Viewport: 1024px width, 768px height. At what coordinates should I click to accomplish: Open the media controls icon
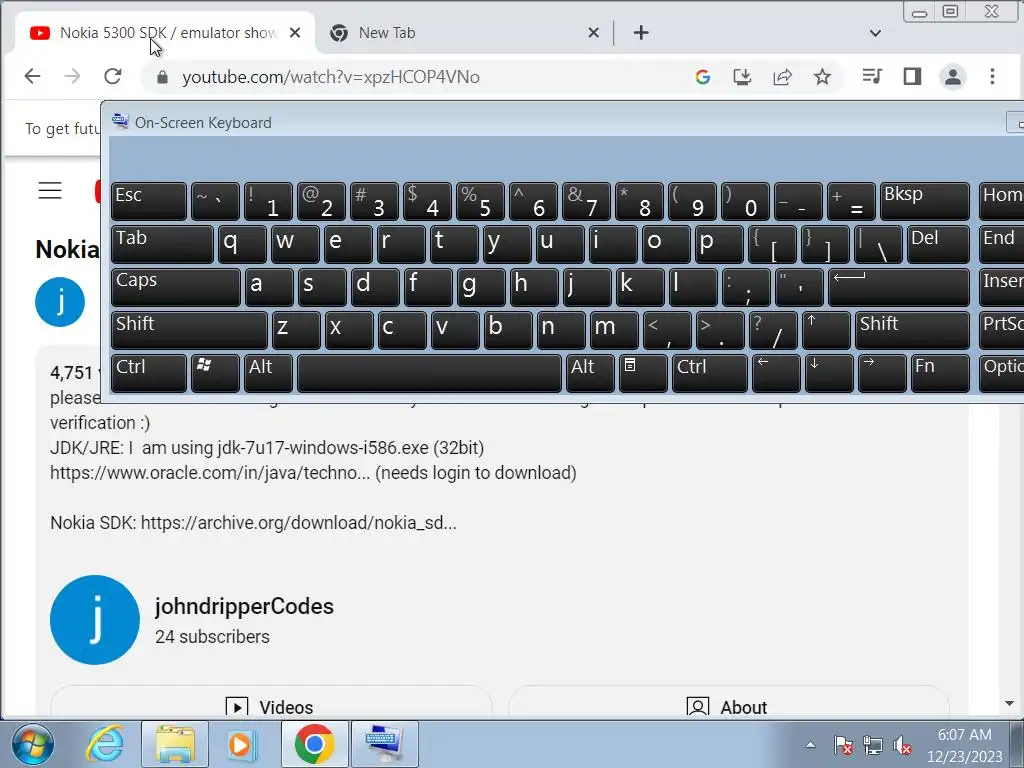click(872, 76)
